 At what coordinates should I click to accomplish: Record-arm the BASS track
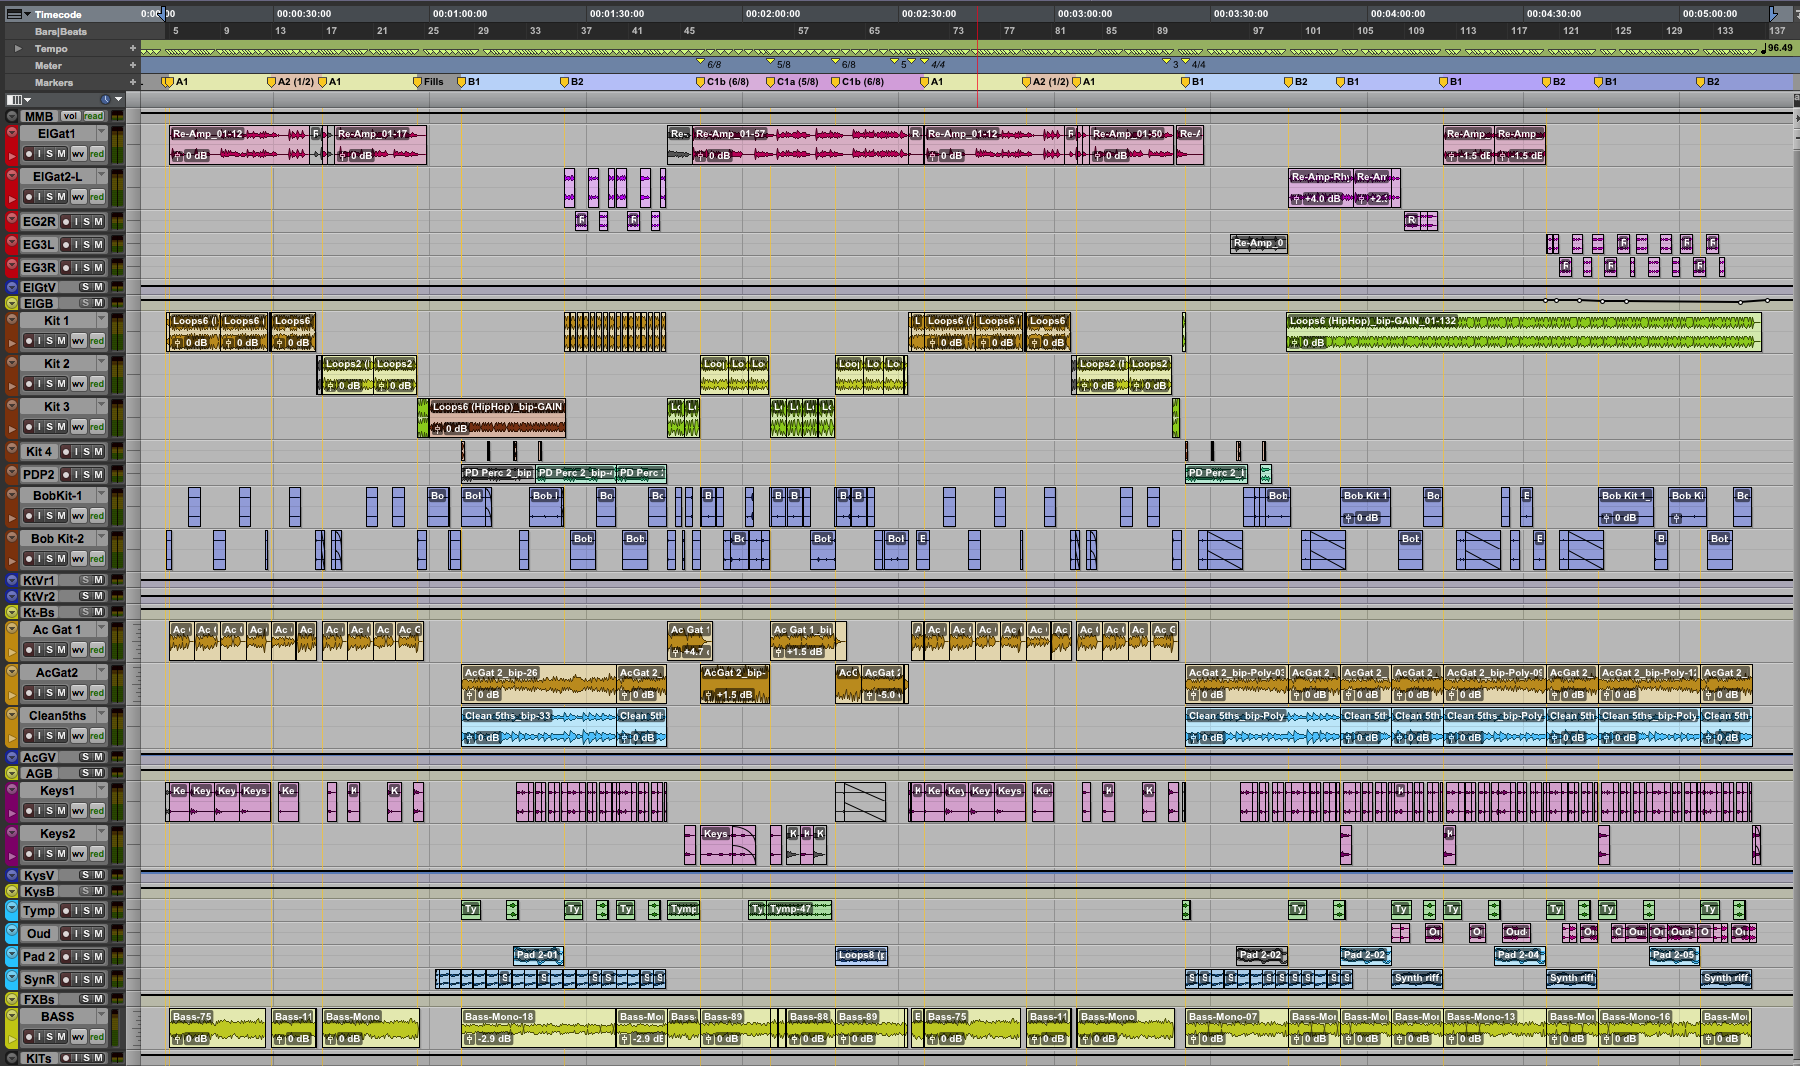29,1037
